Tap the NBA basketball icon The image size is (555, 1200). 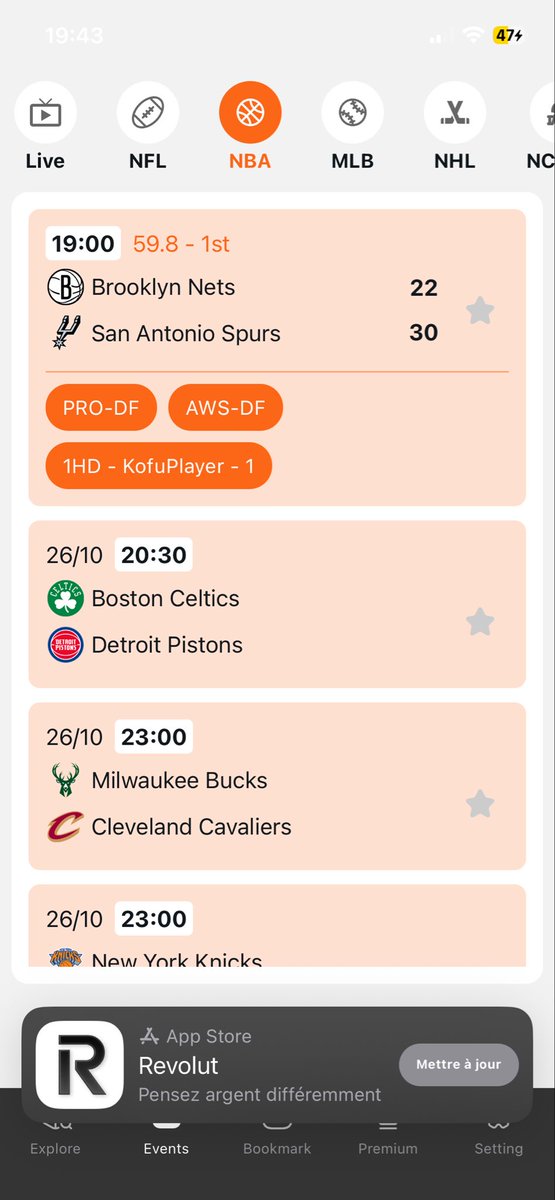point(250,113)
